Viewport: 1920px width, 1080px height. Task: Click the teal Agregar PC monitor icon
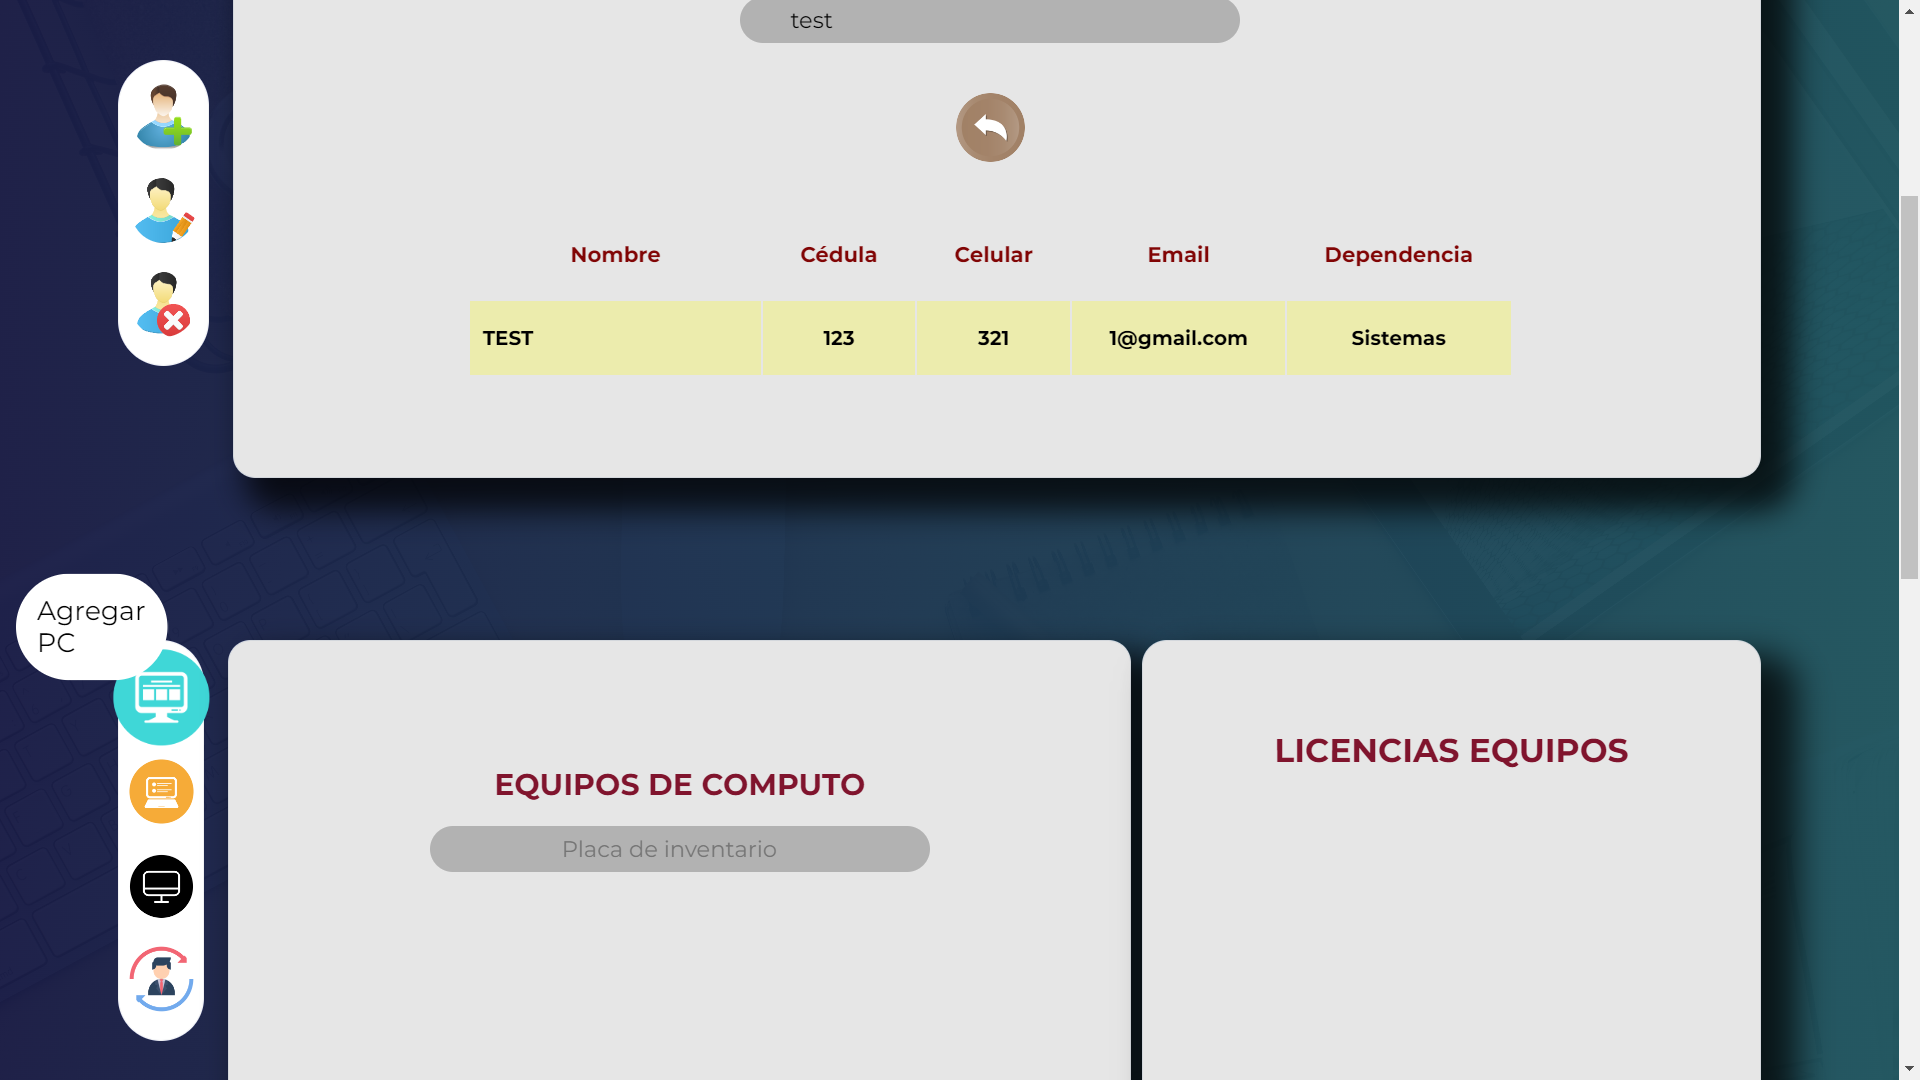point(161,697)
